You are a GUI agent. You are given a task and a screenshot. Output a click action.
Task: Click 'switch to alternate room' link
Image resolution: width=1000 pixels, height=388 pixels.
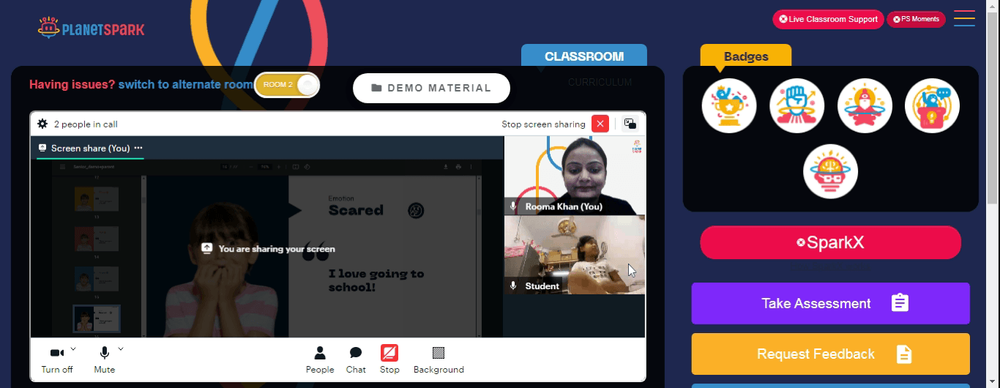[x=186, y=85]
